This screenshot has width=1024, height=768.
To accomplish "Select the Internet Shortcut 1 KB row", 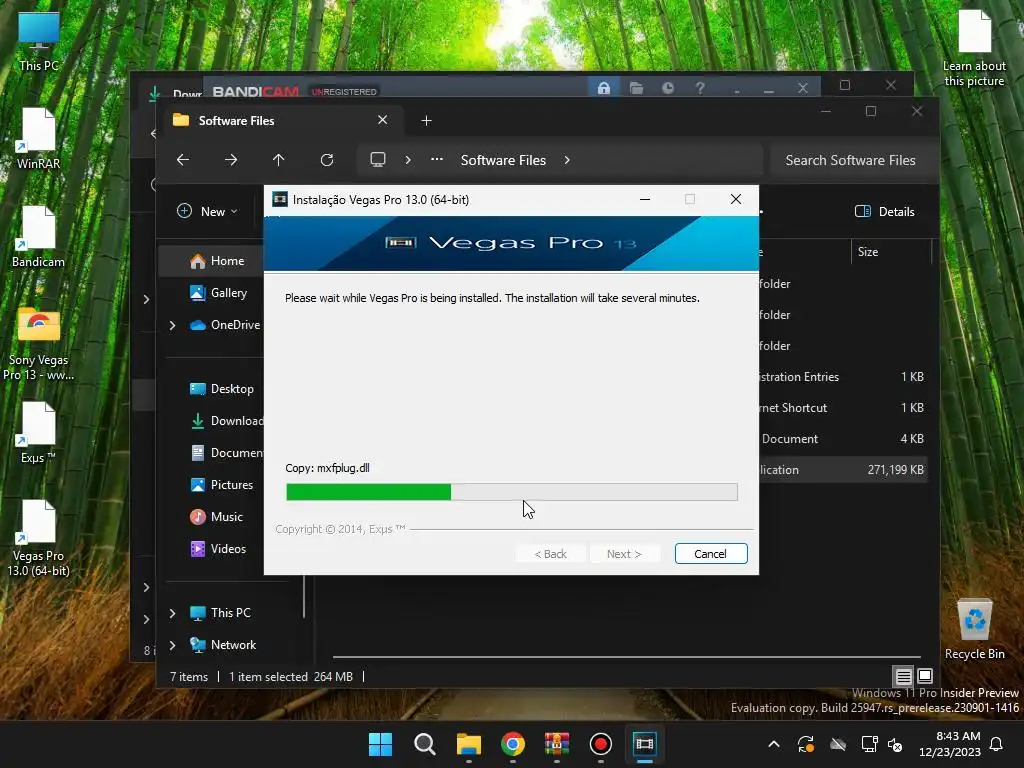I will 843,408.
